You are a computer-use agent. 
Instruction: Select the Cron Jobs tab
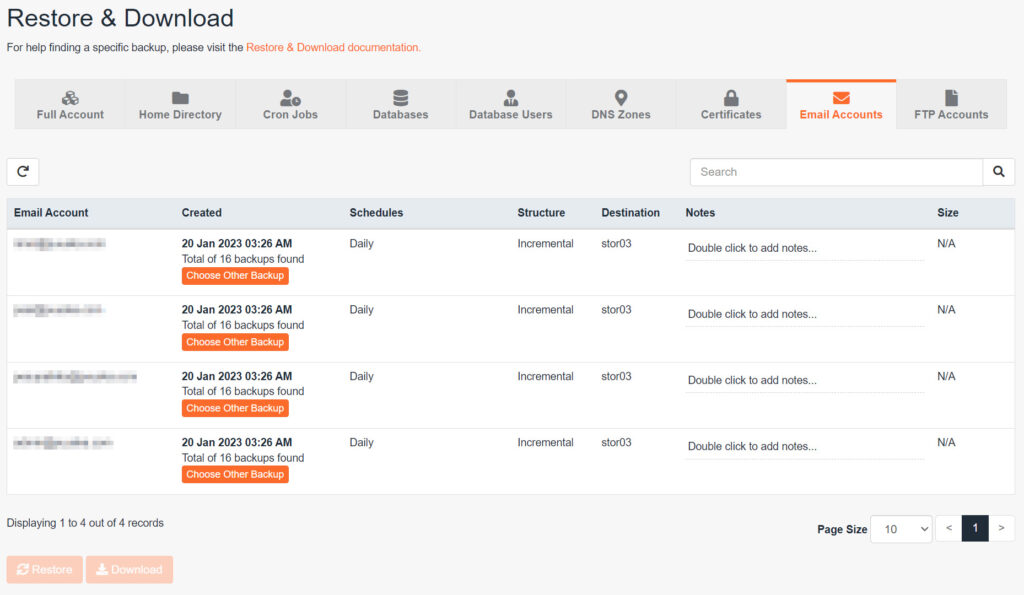(x=290, y=105)
